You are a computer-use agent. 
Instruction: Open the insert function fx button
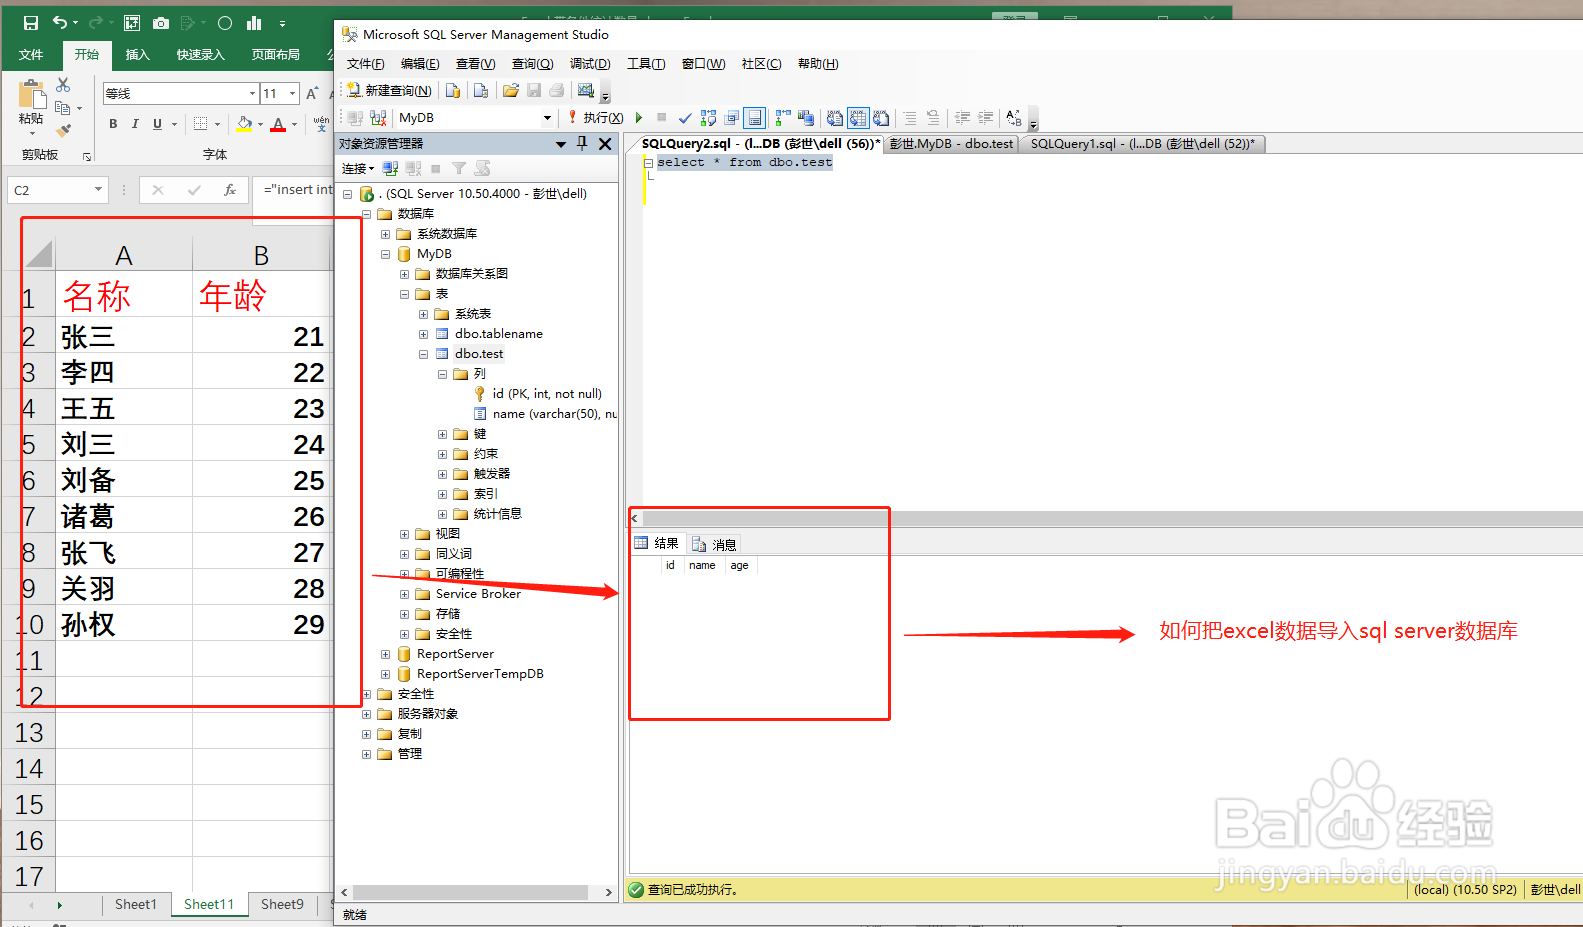pyautogui.click(x=230, y=190)
